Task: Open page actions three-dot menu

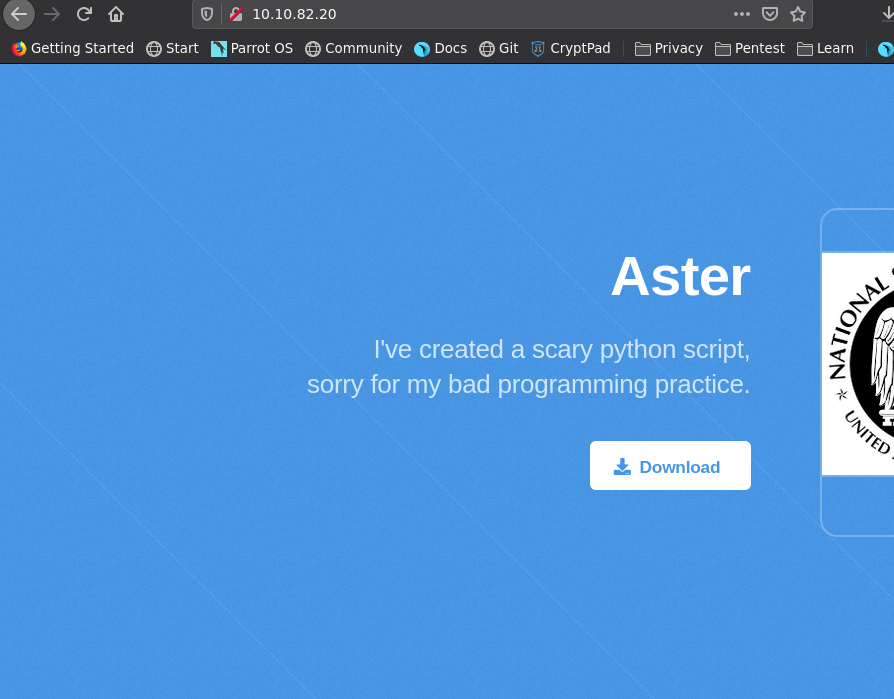Action: [x=741, y=14]
